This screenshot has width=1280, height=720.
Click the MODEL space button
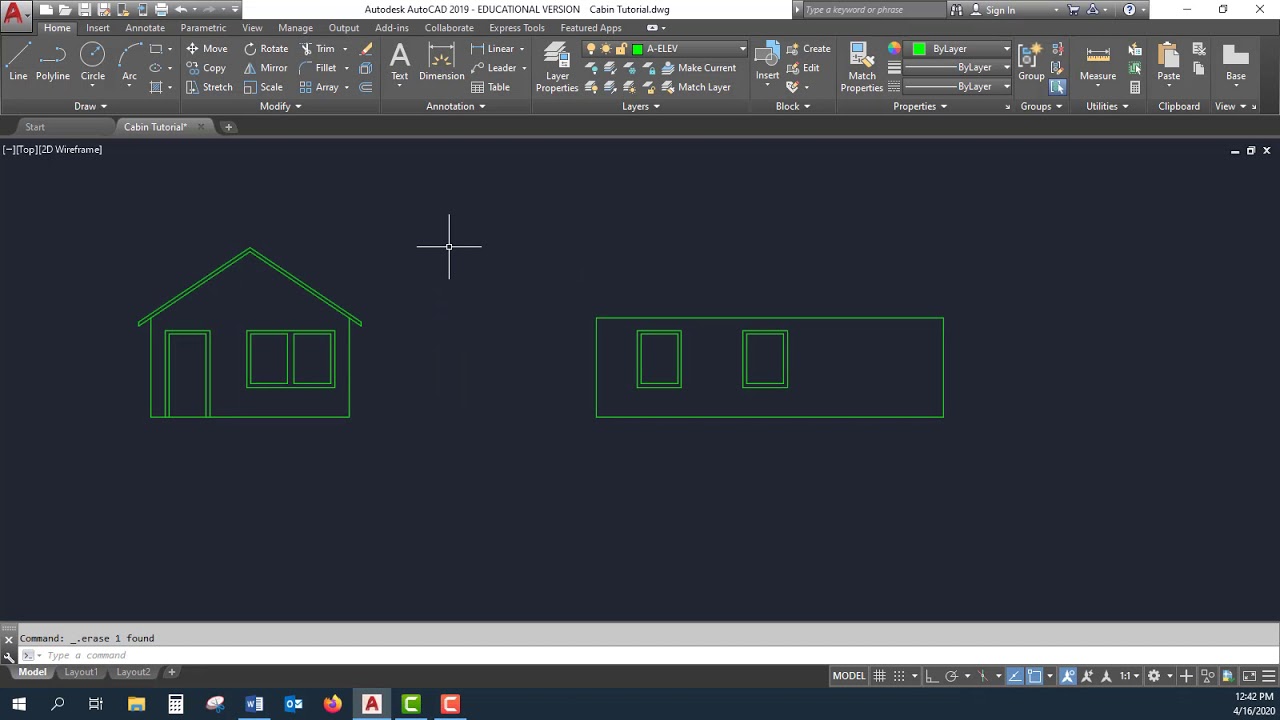(849, 676)
